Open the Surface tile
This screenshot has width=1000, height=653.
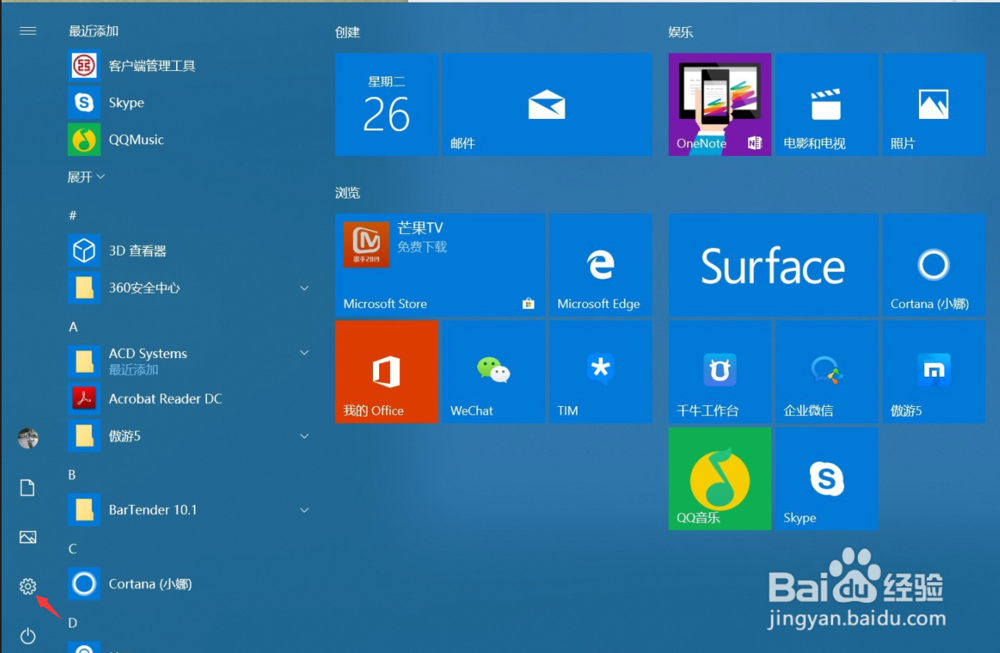tap(774, 265)
